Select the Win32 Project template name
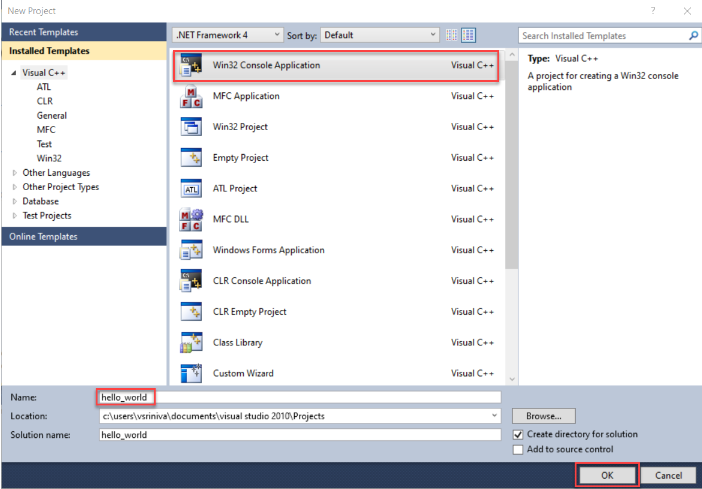The height and width of the screenshot is (489, 702). pyautogui.click(x=240, y=127)
